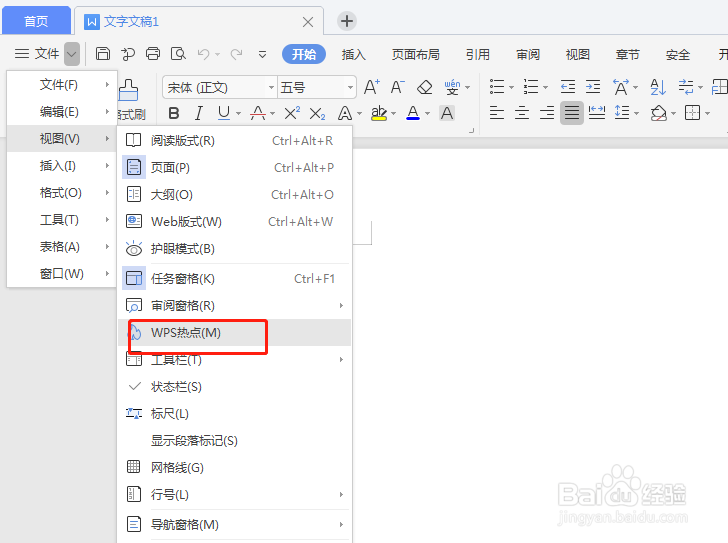This screenshot has width=728, height=543.
Task: Click Distributed alignment icon
Action: (597, 113)
